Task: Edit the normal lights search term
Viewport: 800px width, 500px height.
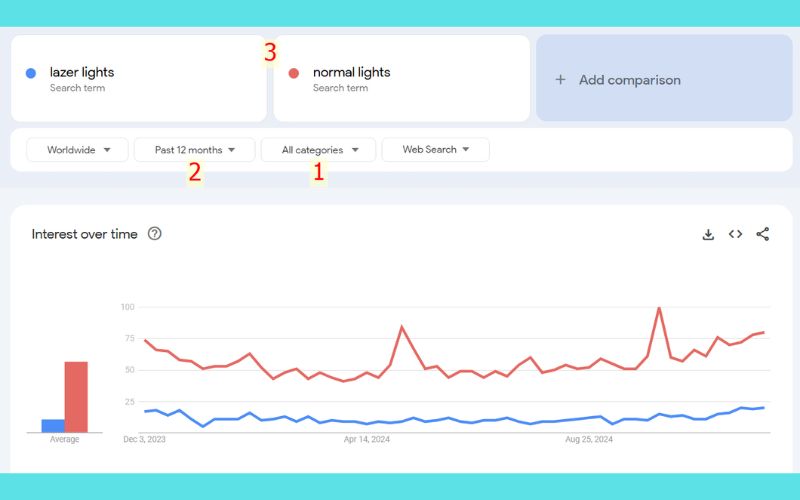Action: pos(351,72)
